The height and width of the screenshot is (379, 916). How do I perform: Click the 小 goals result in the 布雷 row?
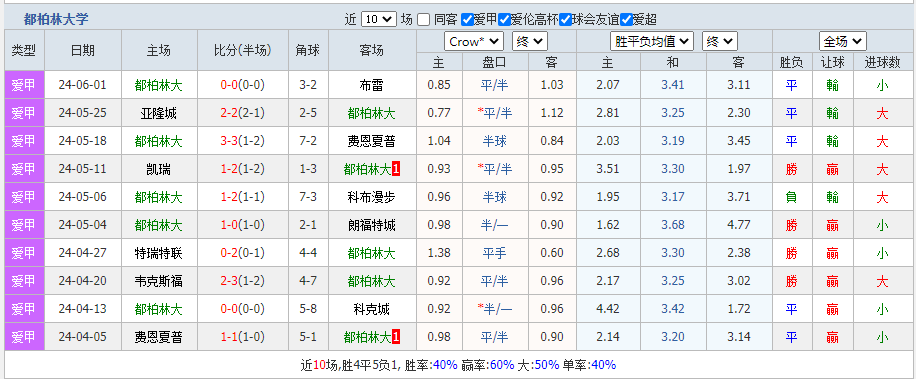coord(882,85)
